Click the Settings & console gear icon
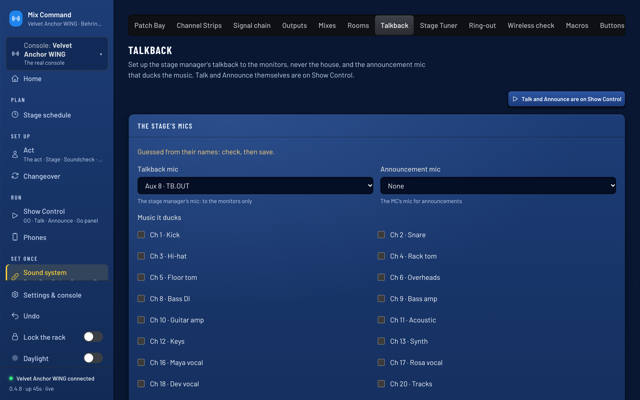Viewport: 640px width, 400px height. tap(15, 295)
